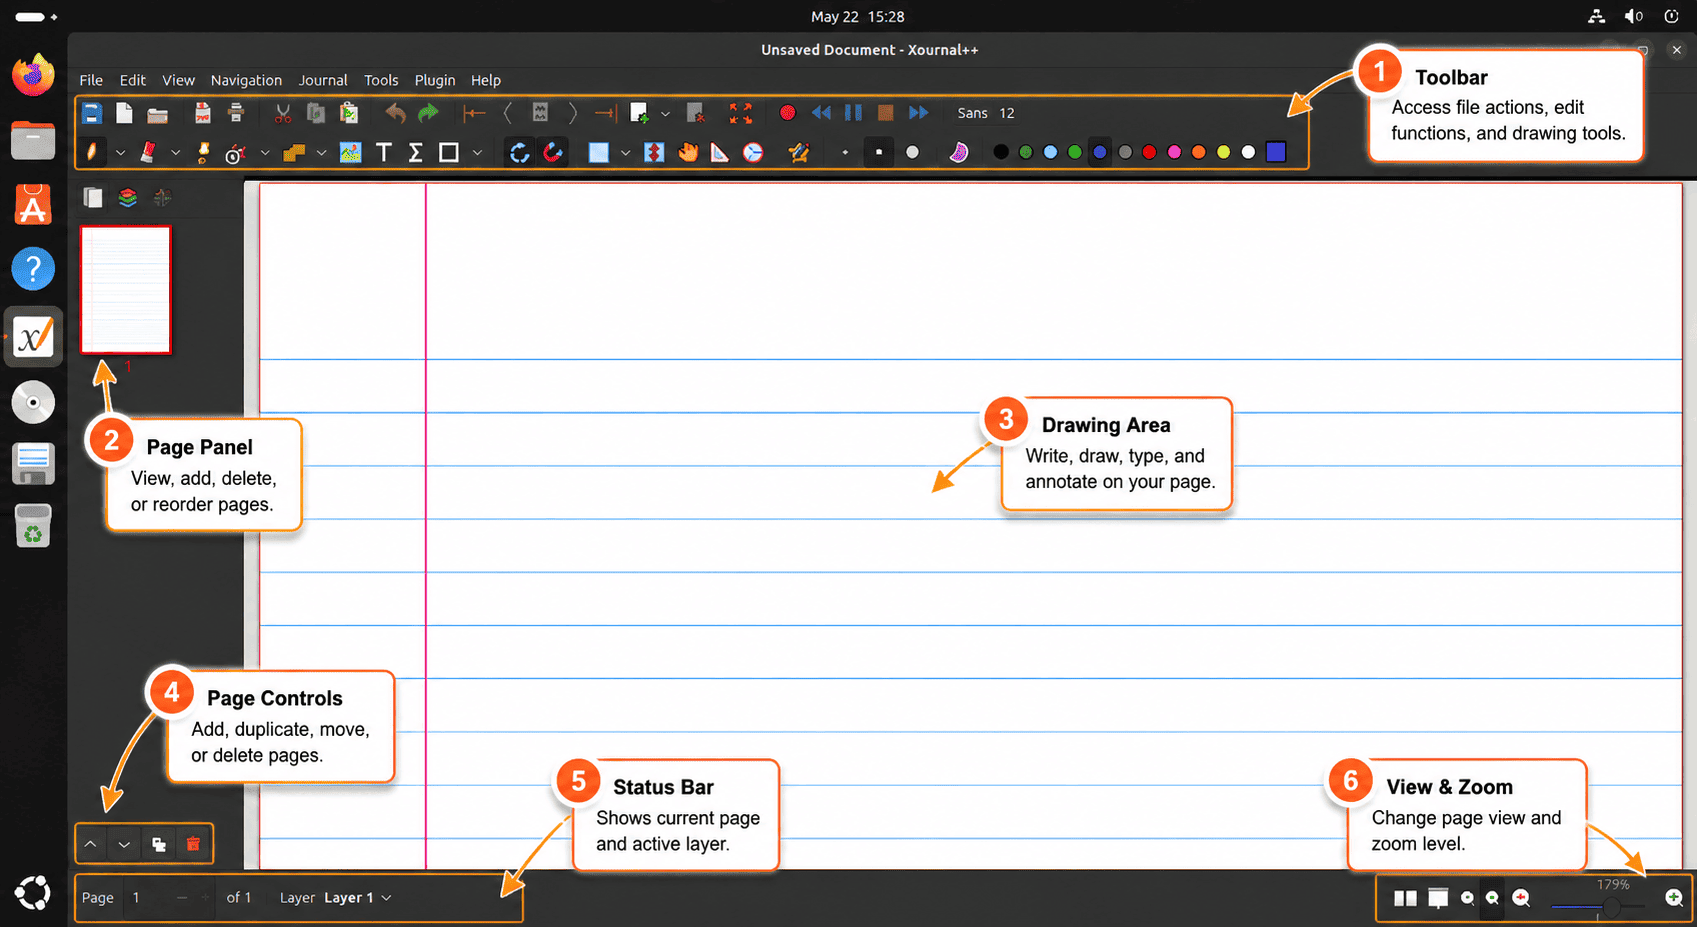This screenshot has width=1697, height=927.
Task: Insert a new page after current
Action: (x=639, y=113)
